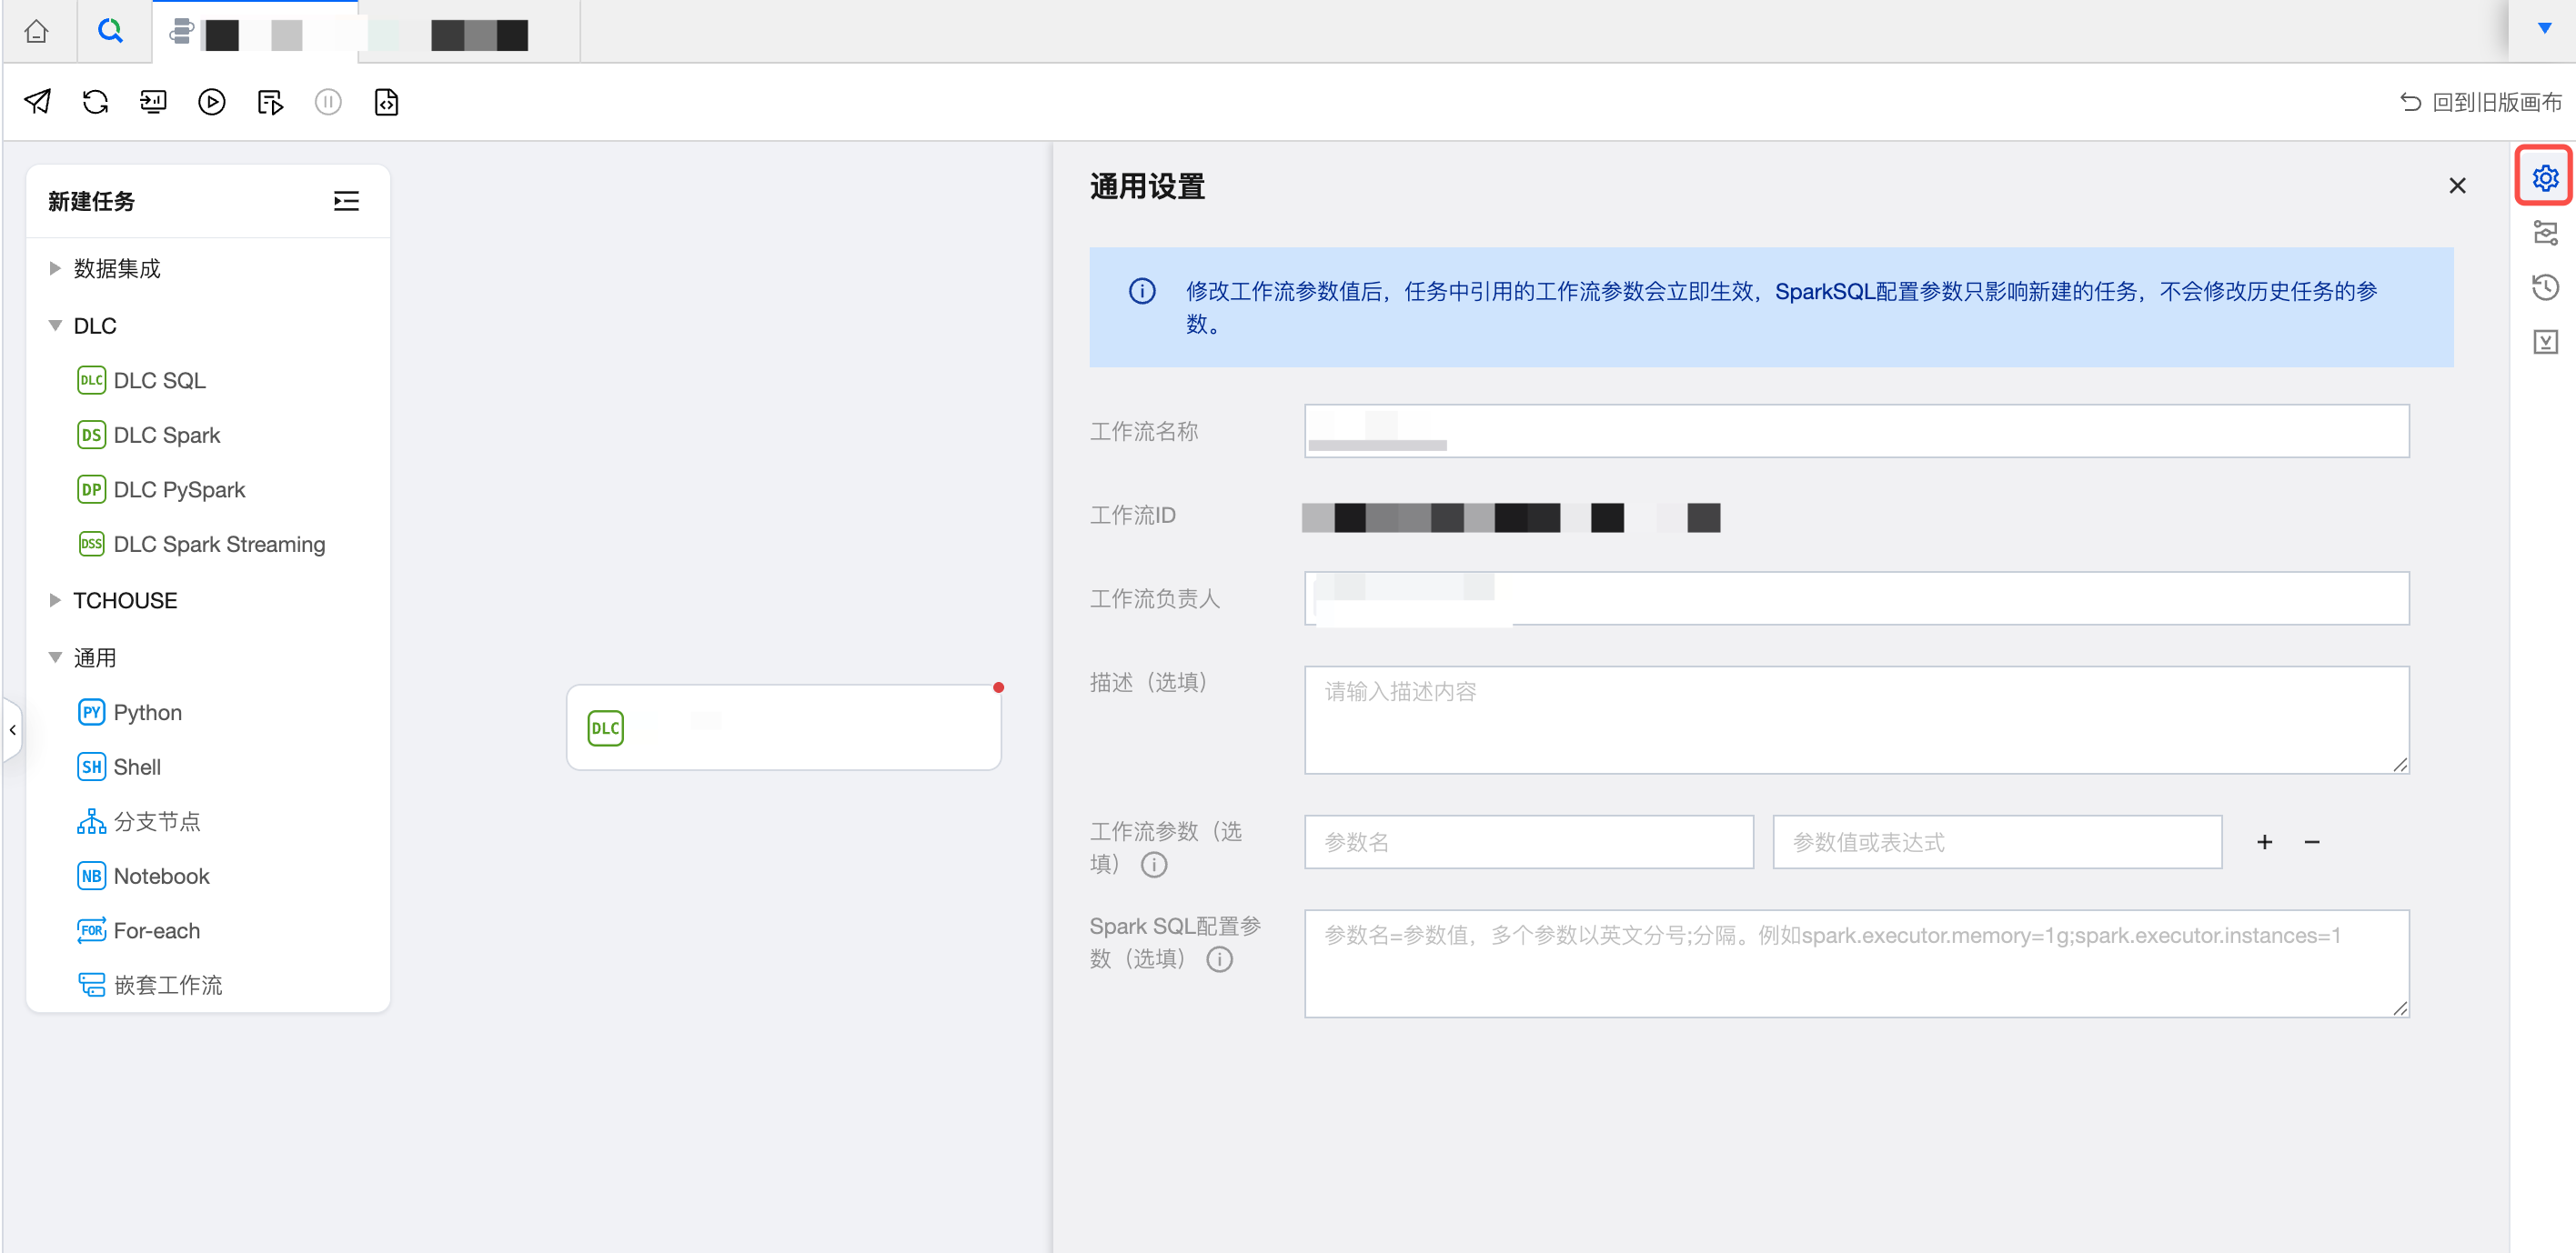The width and height of the screenshot is (2576, 1253).
Task: Go to the home icon tab
Action: (x=37, y=32)
